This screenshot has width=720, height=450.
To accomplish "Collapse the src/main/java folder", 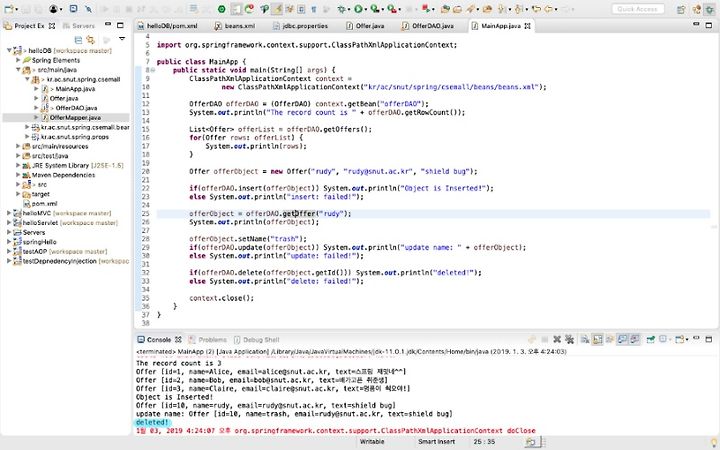I will coord(18,70).
